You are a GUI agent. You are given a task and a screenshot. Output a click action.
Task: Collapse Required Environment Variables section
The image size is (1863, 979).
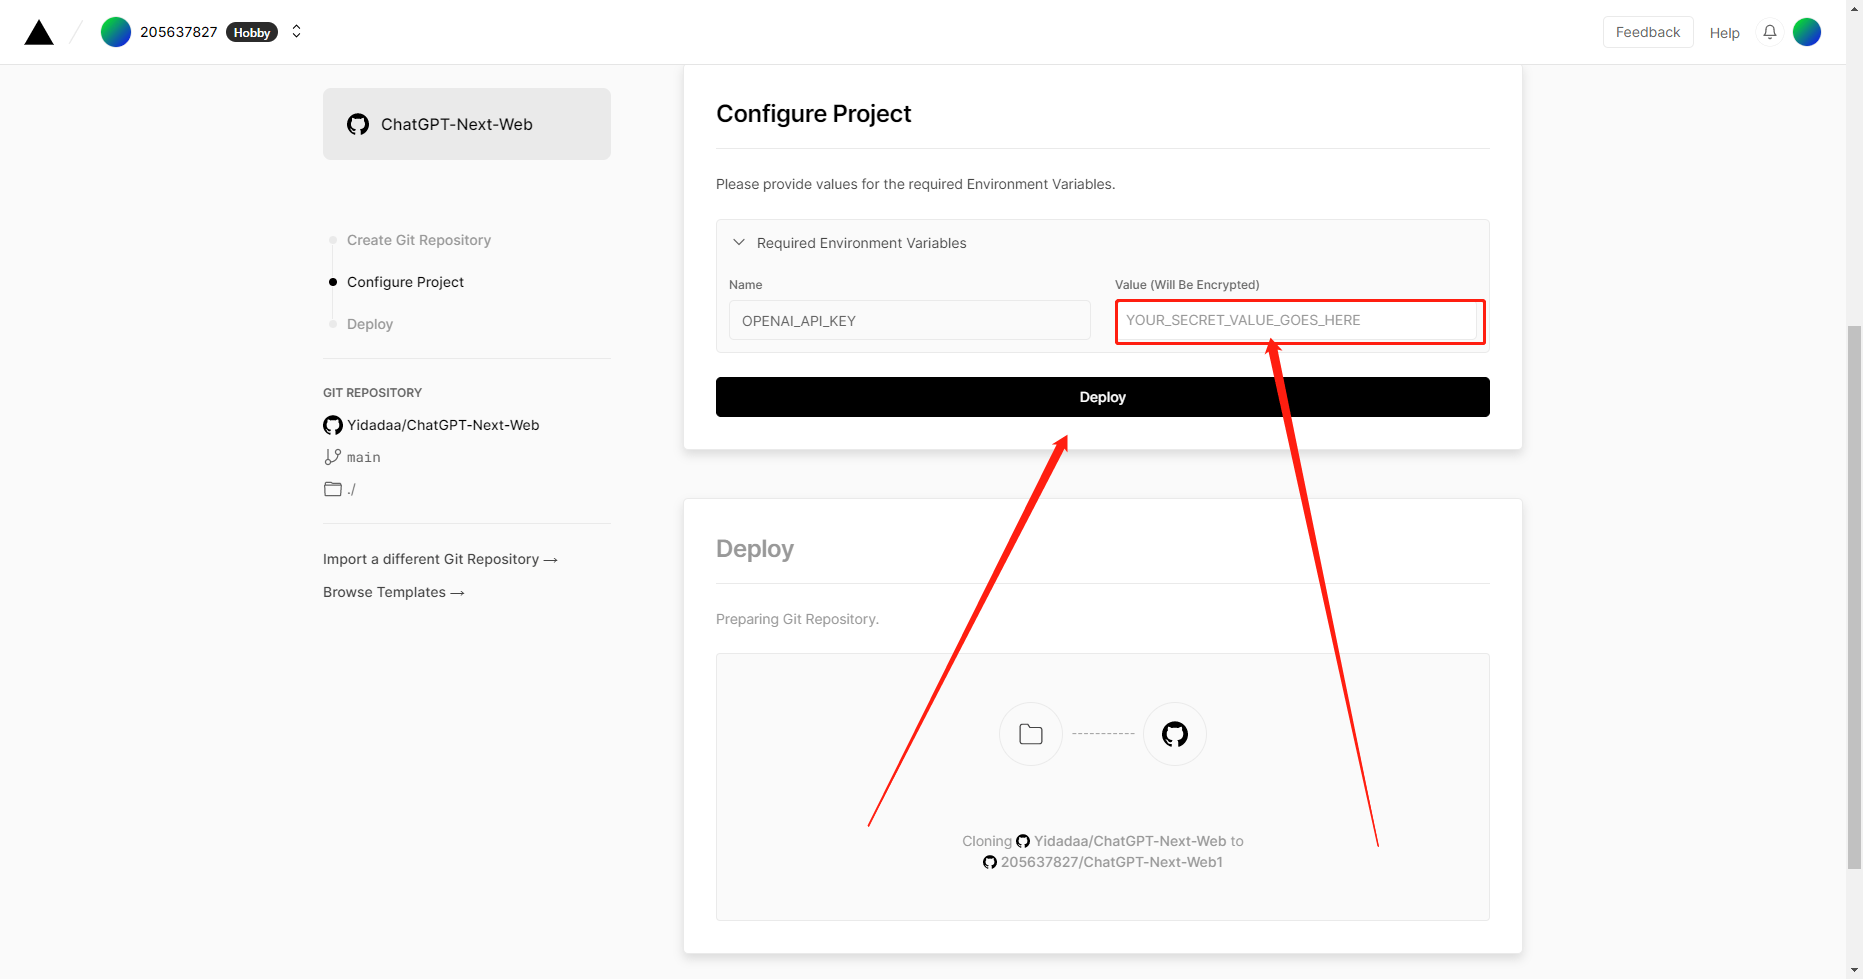click(739, 243)
